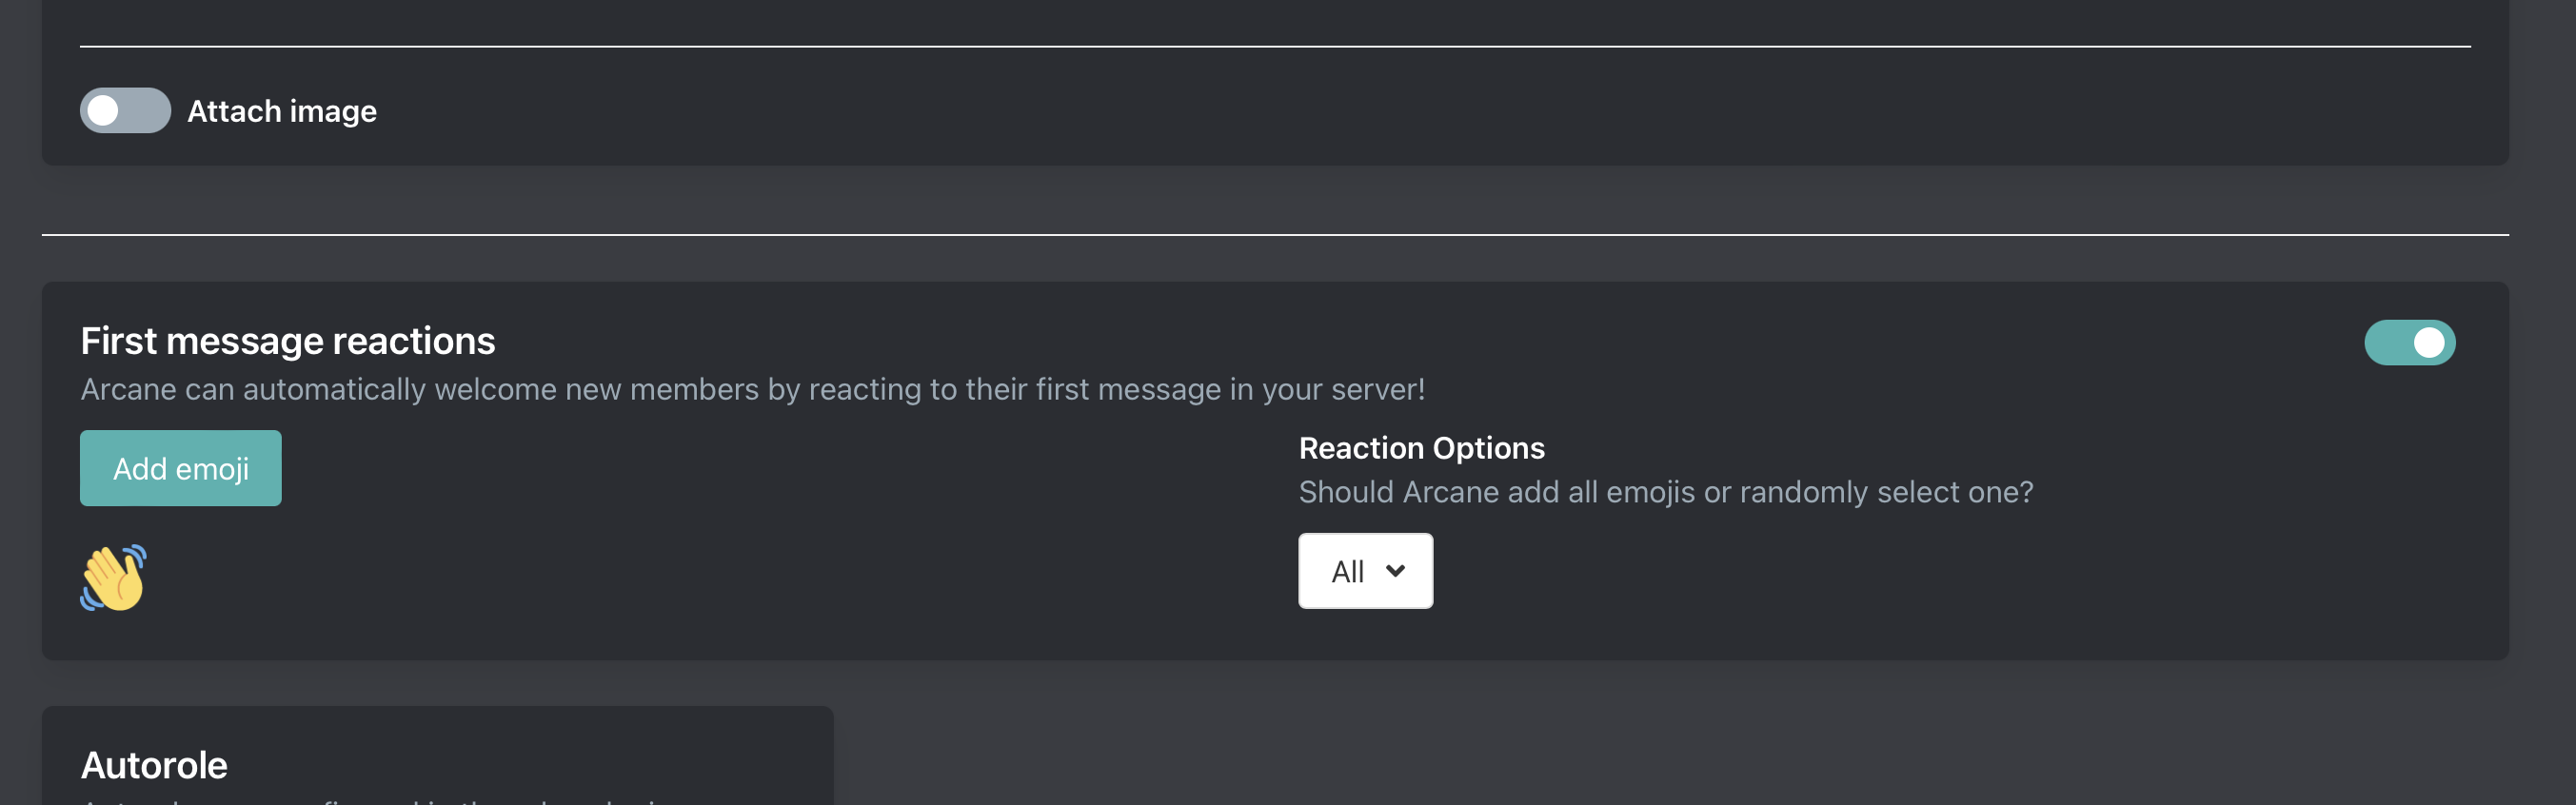Viewport: 2576px width, 805px height.
Task: Click the cut-off Autorole description line
Action: (x=380, y=799)
